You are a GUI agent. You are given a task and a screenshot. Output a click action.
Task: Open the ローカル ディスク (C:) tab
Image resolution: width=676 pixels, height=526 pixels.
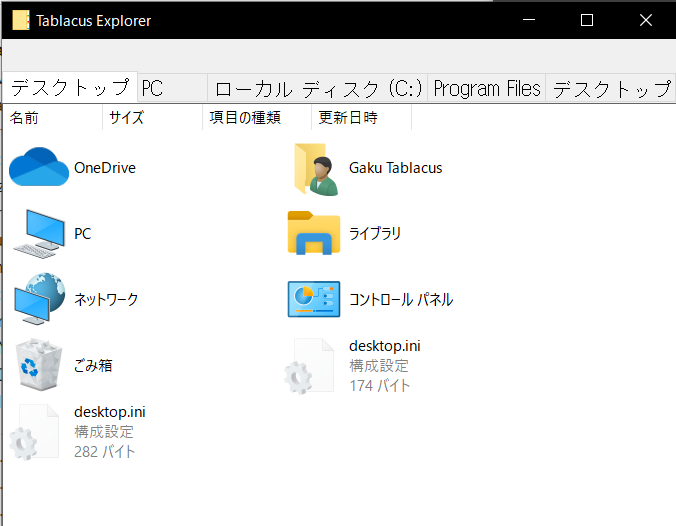[318, 88]
